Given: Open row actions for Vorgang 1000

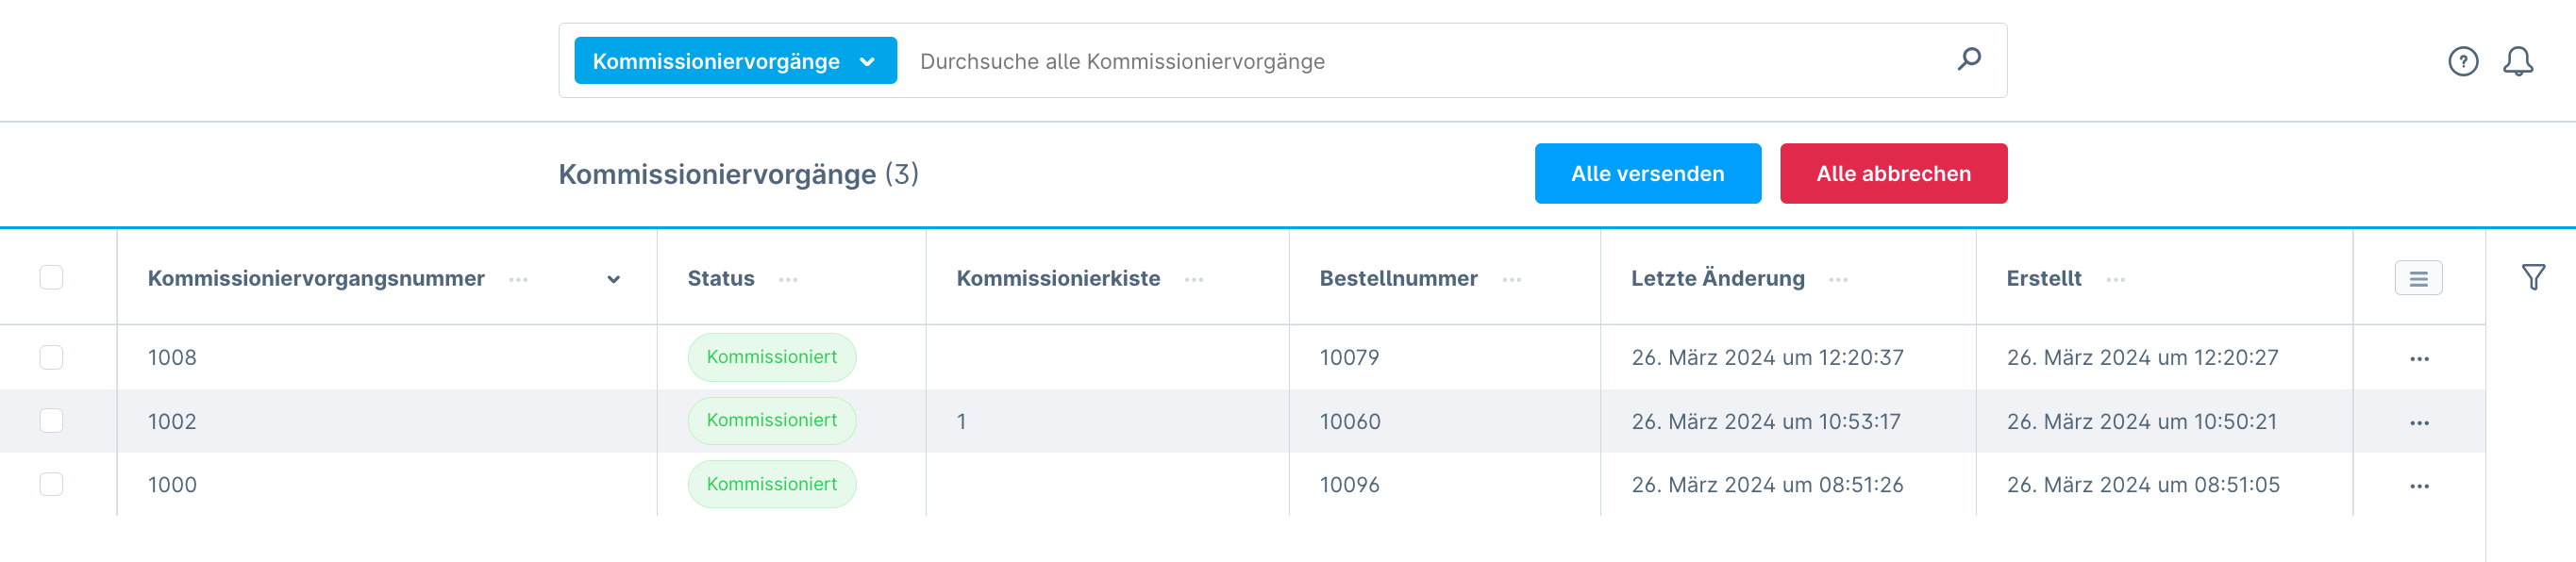Looking at the screenshot, I should click(2419, 485).
